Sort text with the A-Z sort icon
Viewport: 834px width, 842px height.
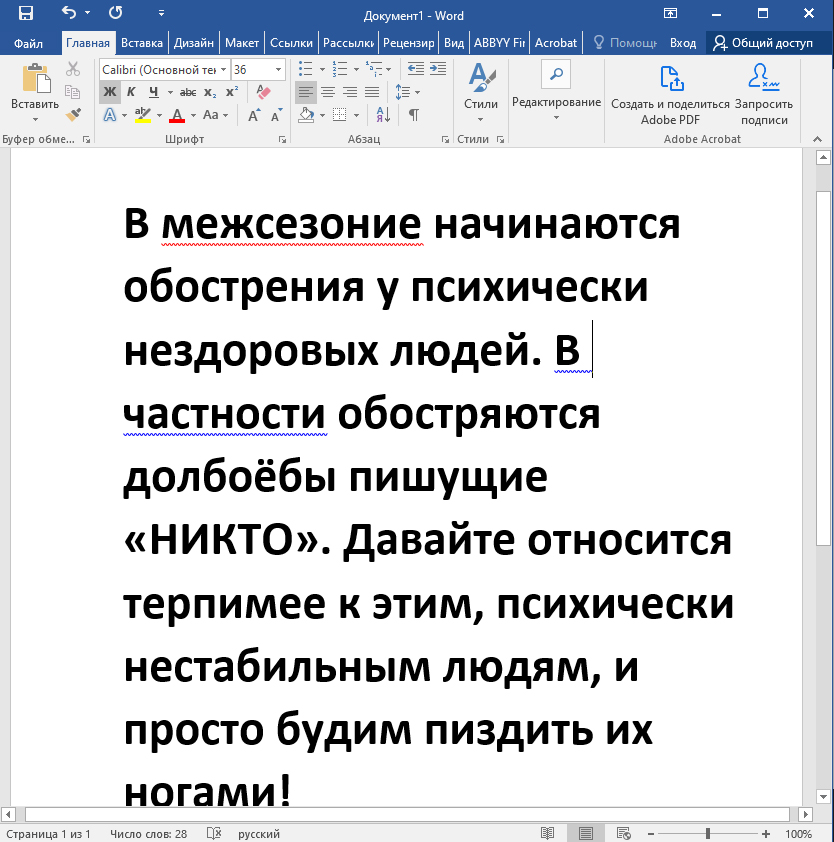383,114
